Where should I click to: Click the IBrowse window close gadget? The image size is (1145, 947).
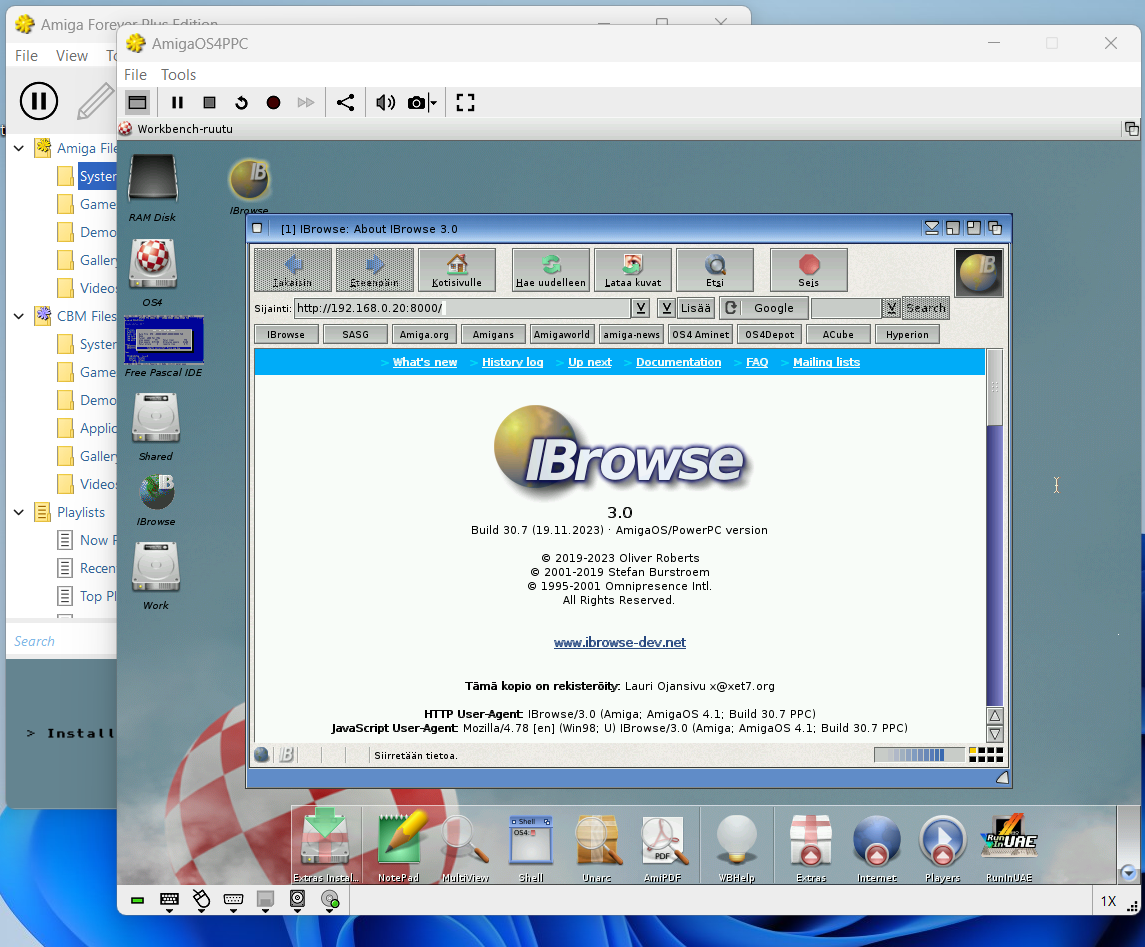(x=257, y=229)
